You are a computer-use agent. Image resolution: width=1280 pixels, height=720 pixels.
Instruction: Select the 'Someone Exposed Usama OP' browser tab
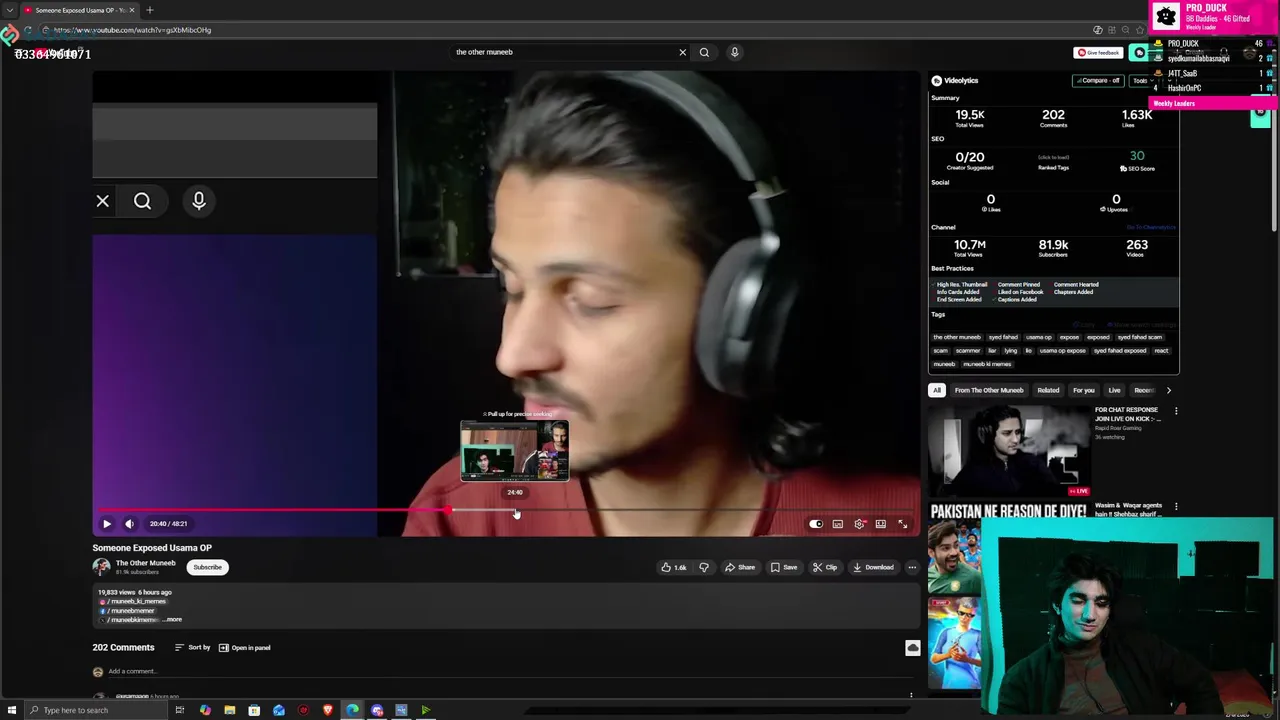(80, 10)
